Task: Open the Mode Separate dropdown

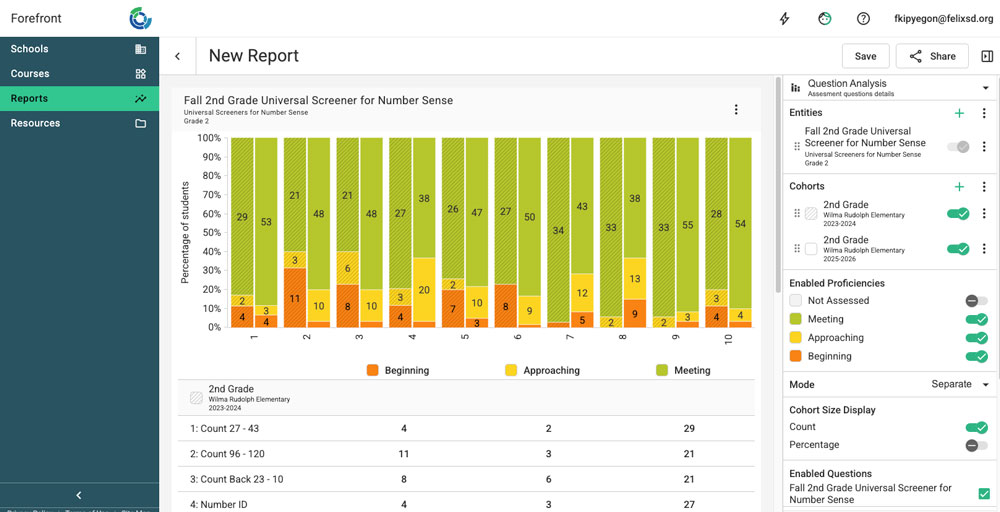Action: click(959, 384)
